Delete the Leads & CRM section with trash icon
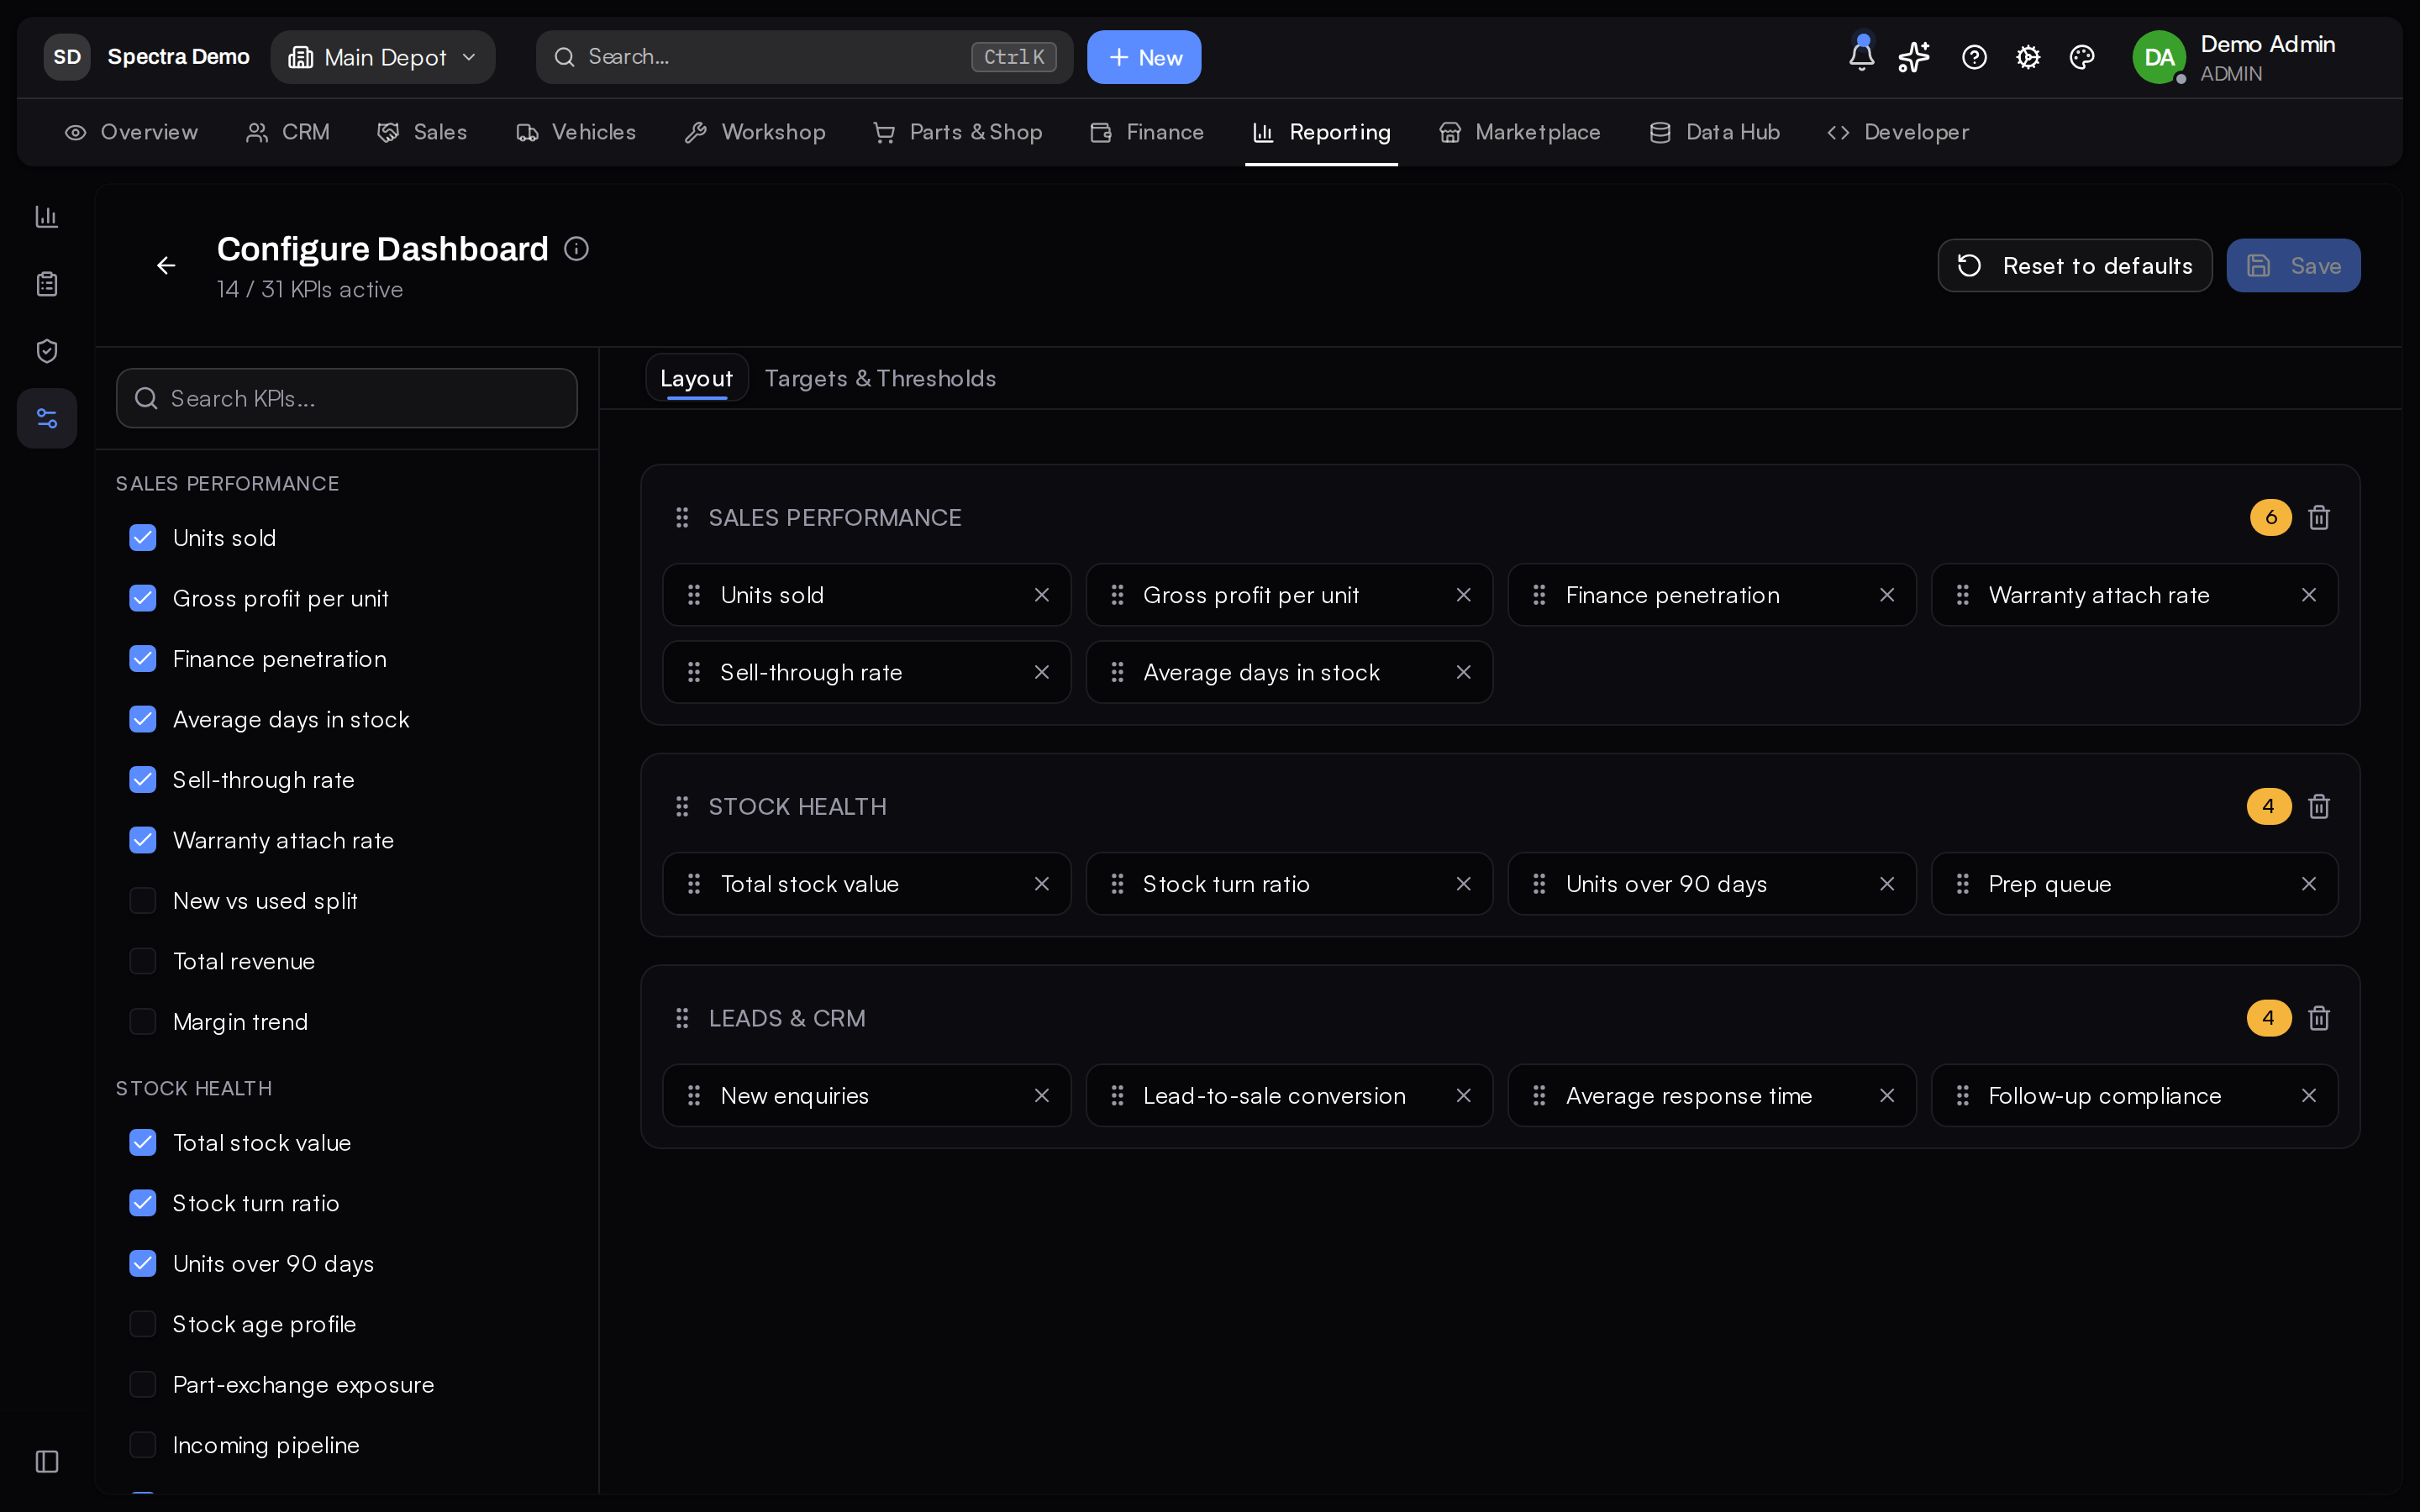2420x1512 pixels. (x=2319, y=1018)
